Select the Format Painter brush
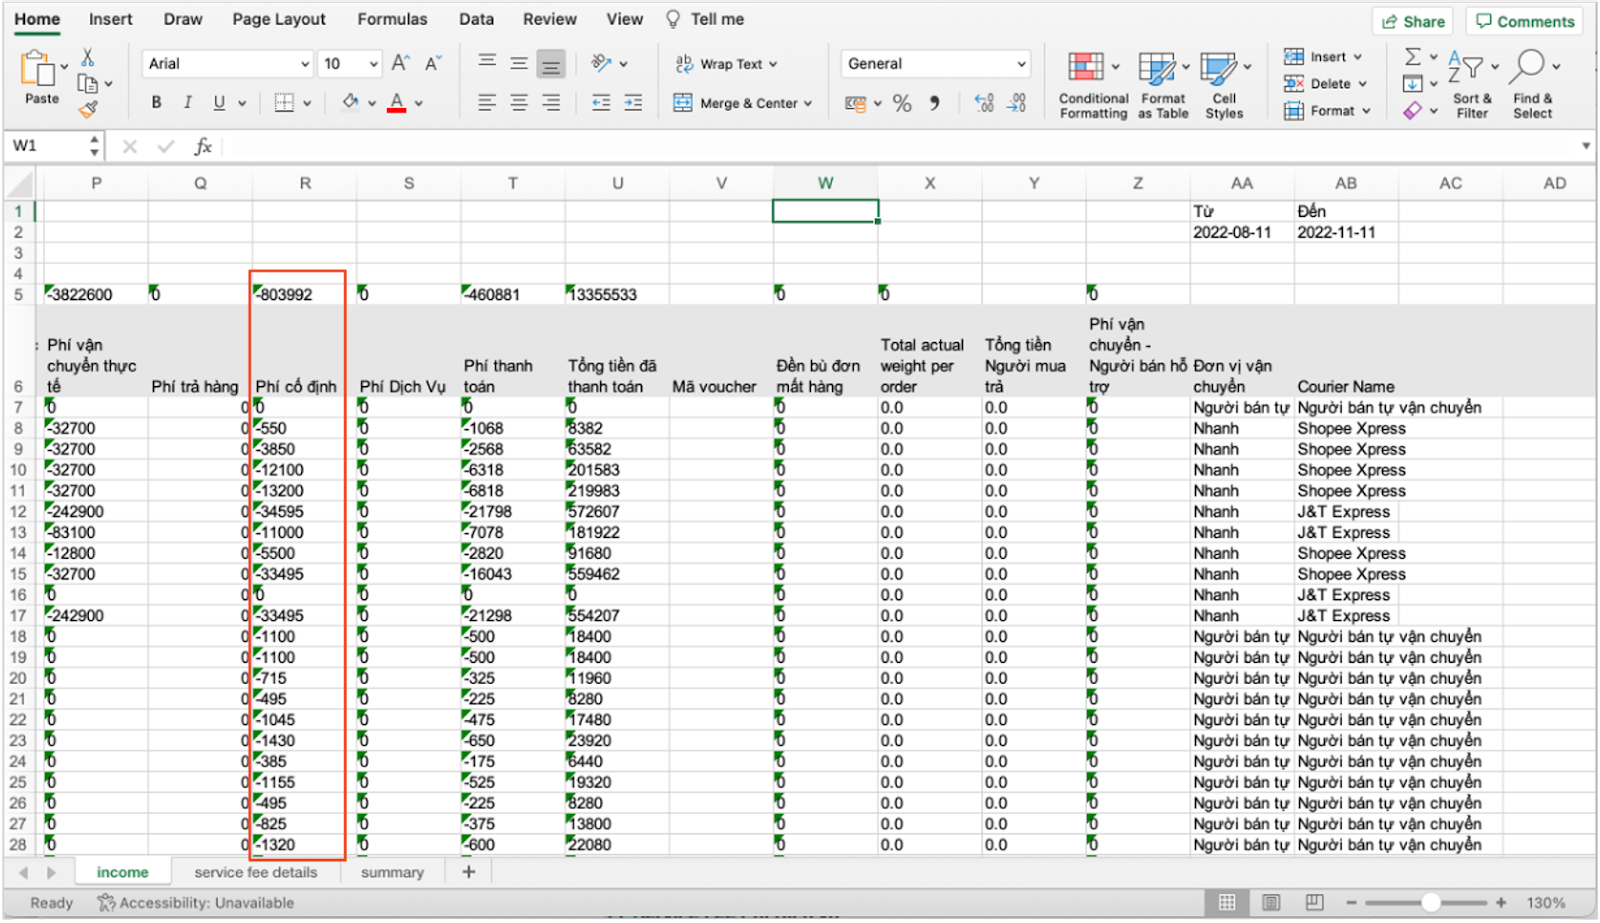This screenshot has width=1600, height=923. (88, 109)
